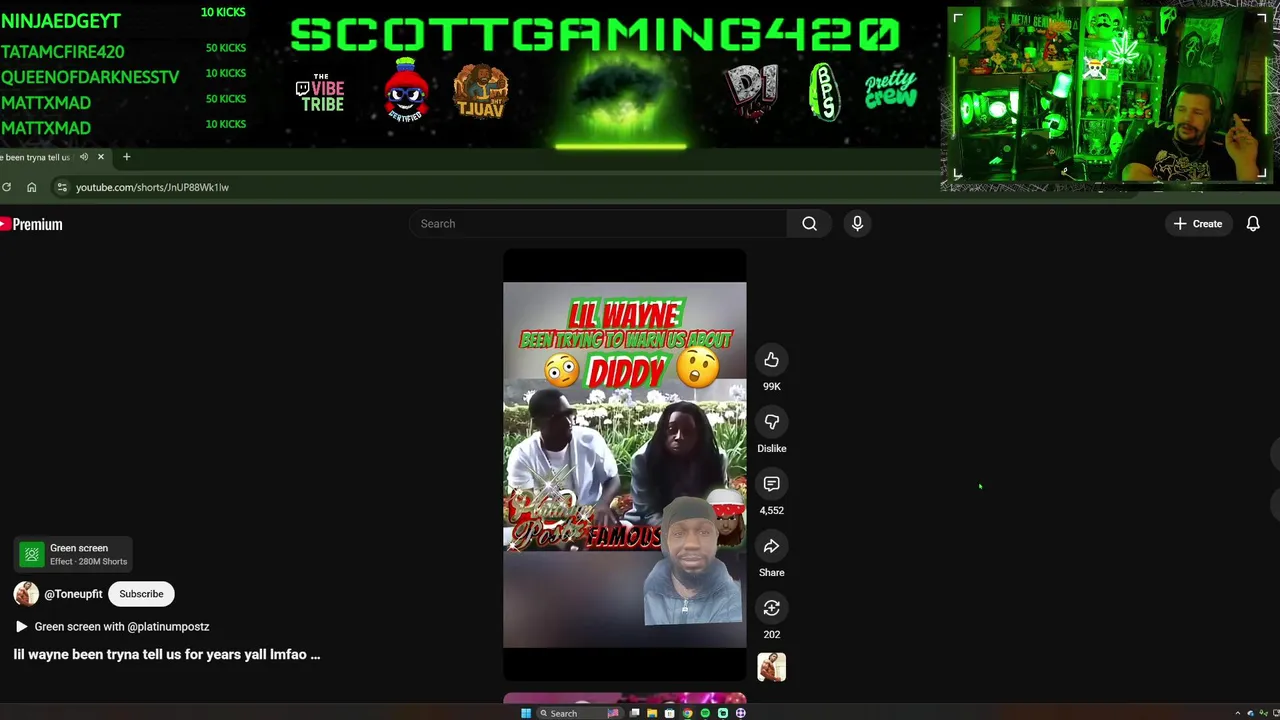The image size is (1280, 720).
Task: Open Spotify from the taskbar
Action: pyautogui.click(x=705, y=713)
